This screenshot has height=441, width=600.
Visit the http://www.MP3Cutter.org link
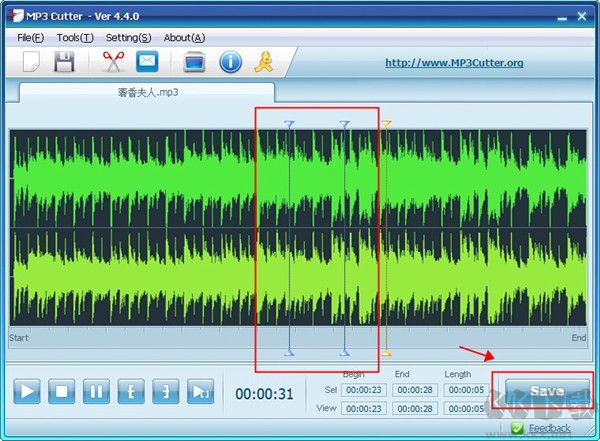[x=454, y=62]
